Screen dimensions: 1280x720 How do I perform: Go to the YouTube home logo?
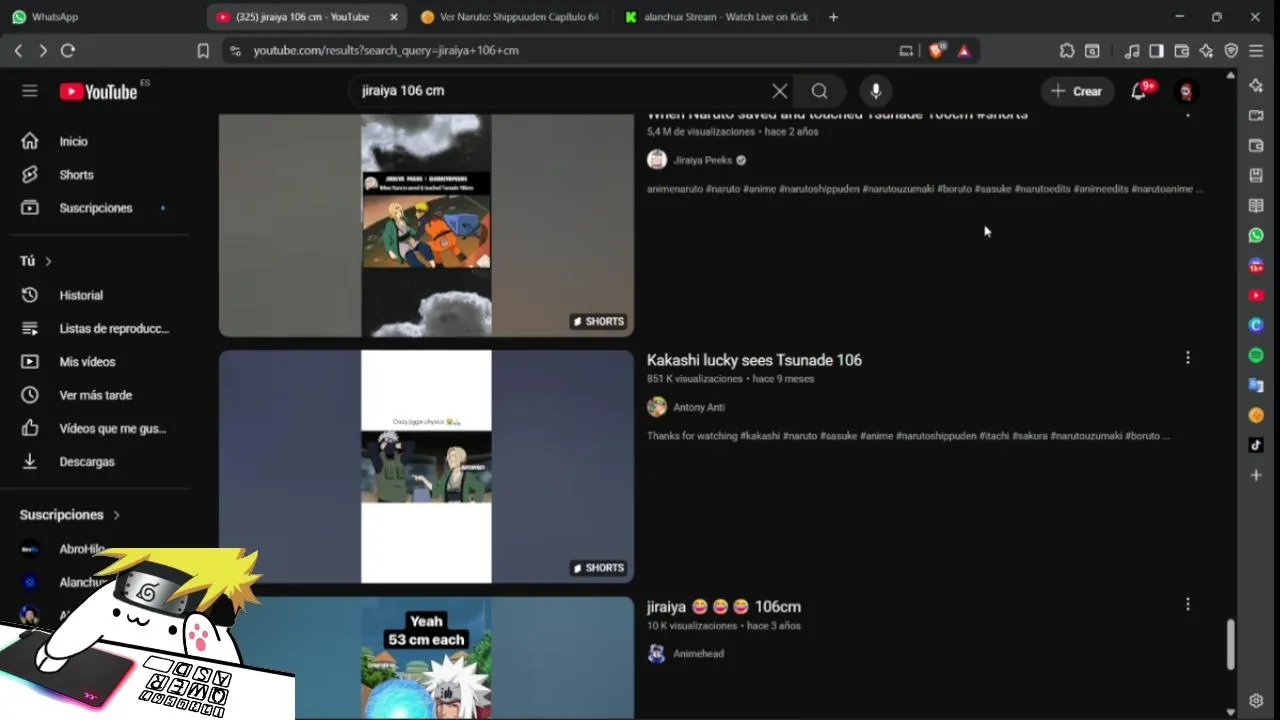click(98, 91)
